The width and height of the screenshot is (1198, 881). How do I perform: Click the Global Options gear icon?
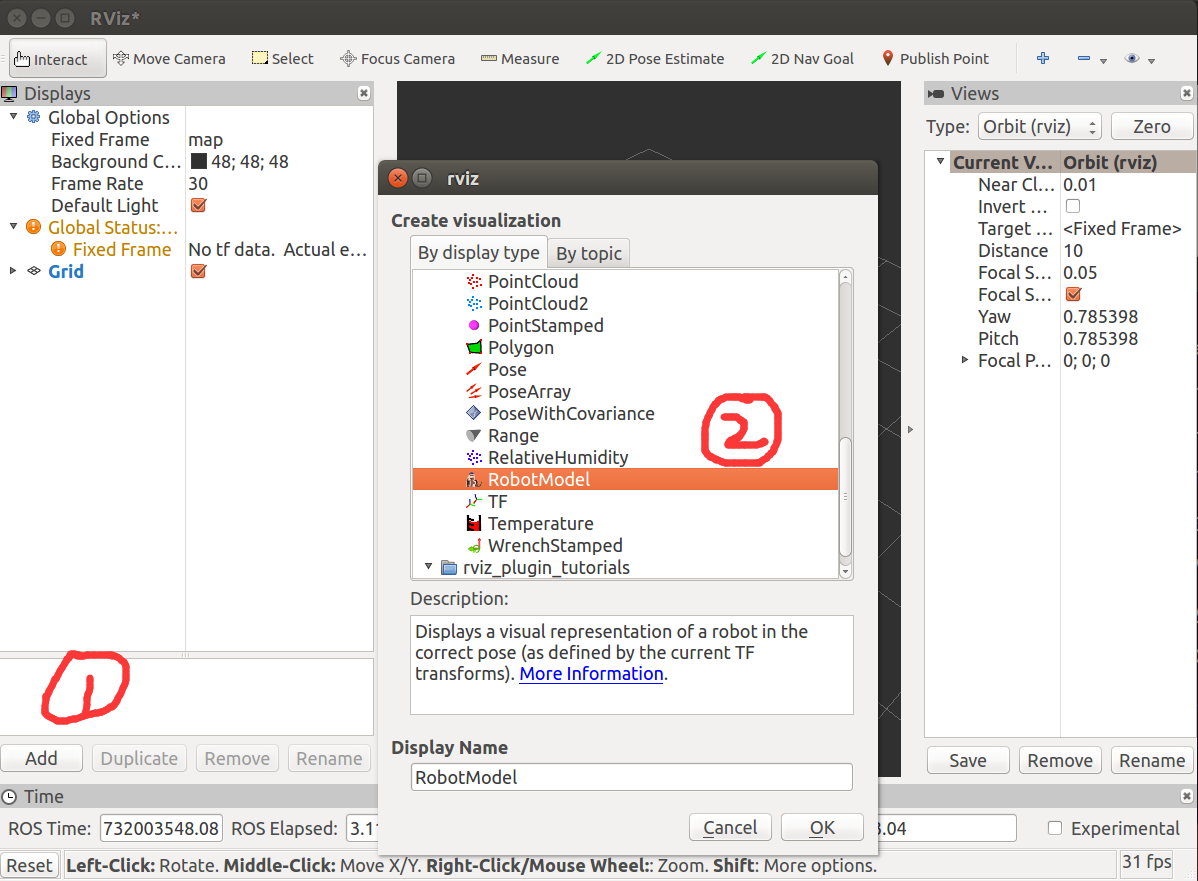point(34,117)
